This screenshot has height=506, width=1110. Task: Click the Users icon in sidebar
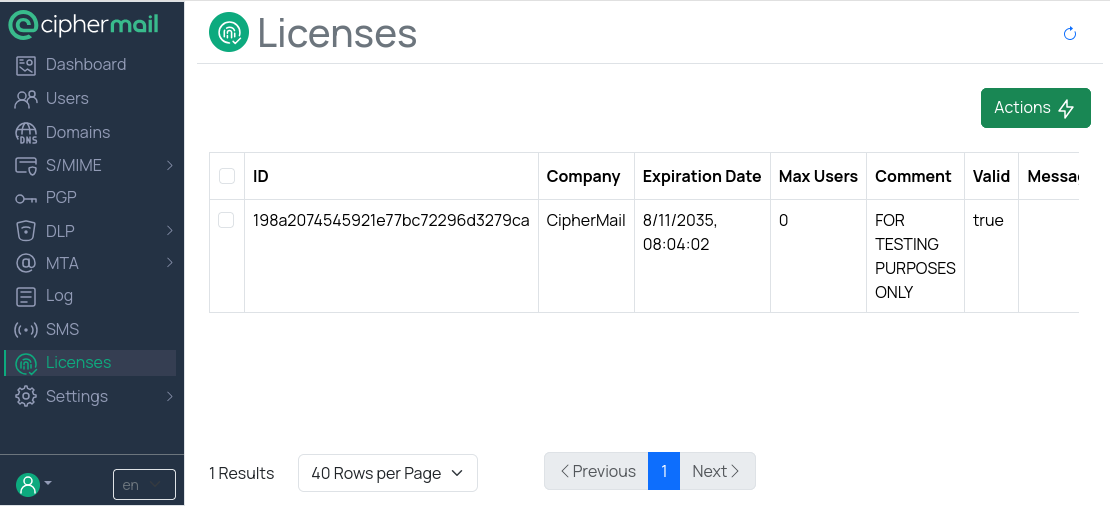[x=26, y=99]
